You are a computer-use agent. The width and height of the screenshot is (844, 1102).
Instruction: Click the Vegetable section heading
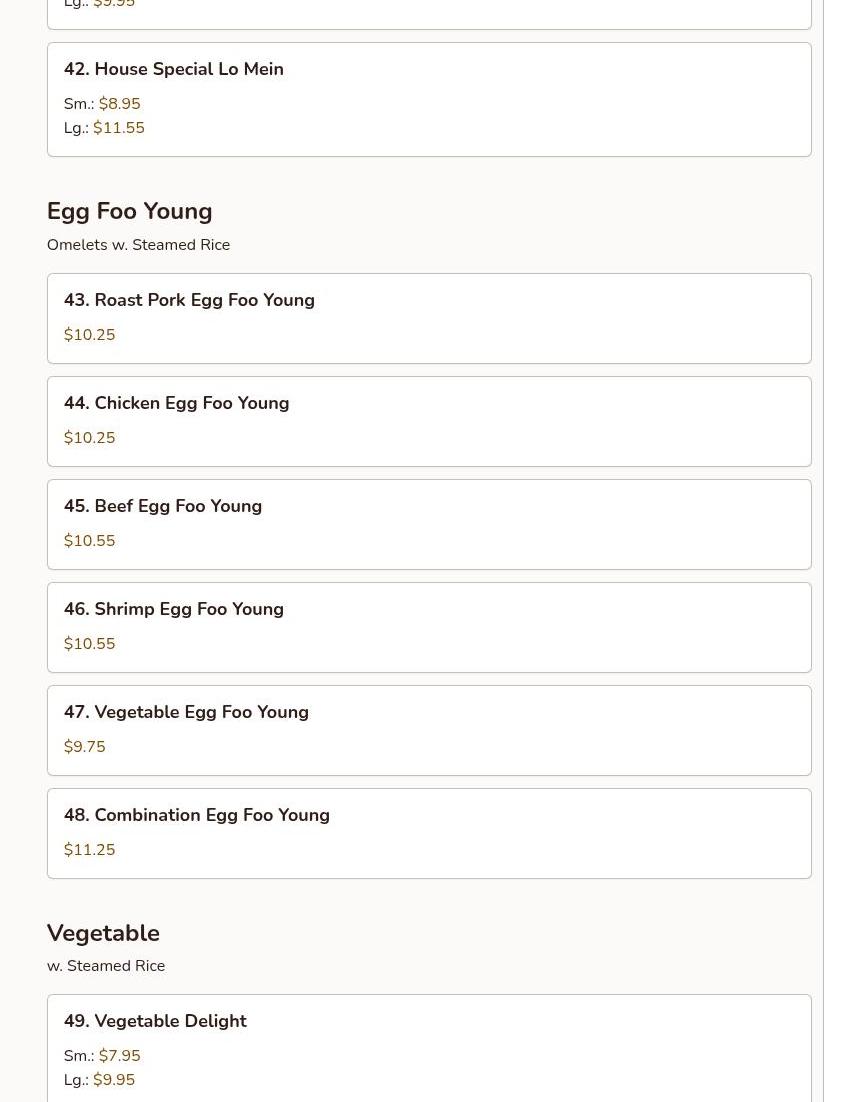(x=103, y=933)
